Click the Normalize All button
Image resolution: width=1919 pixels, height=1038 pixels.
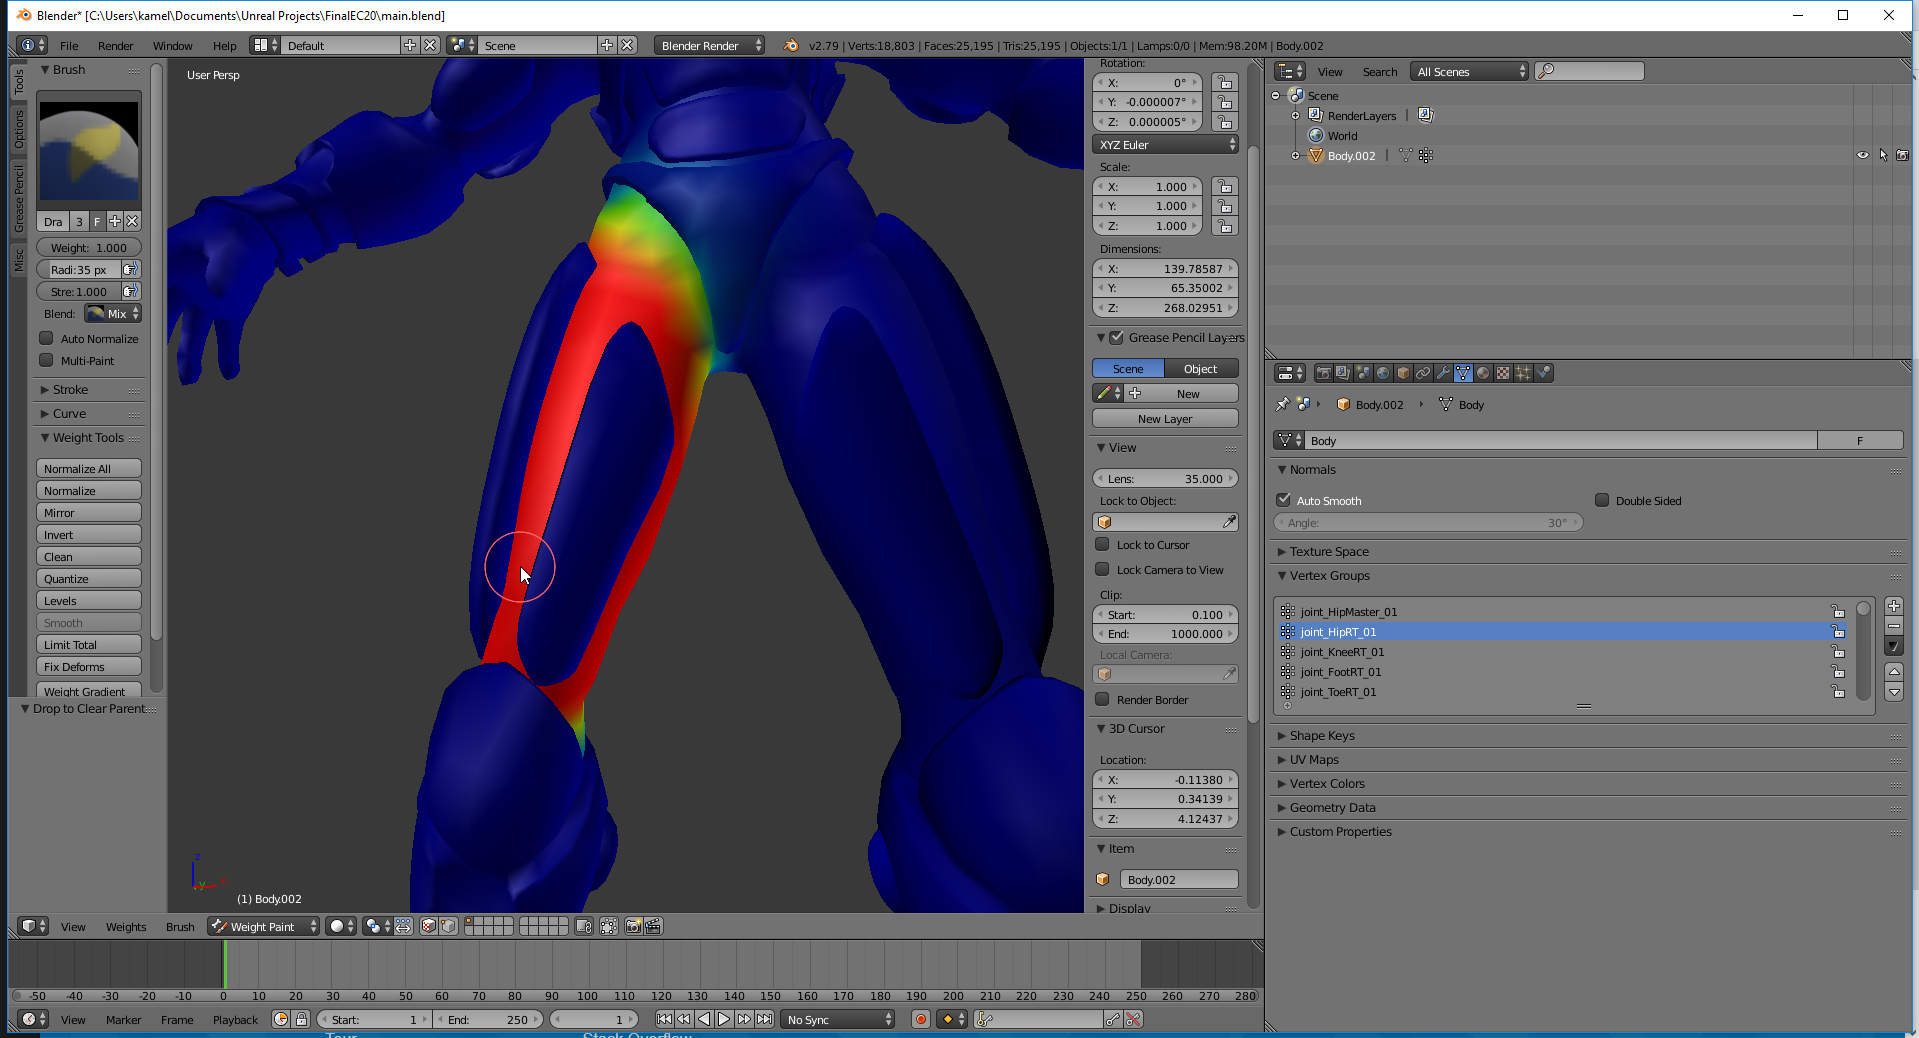coord(89,468)
